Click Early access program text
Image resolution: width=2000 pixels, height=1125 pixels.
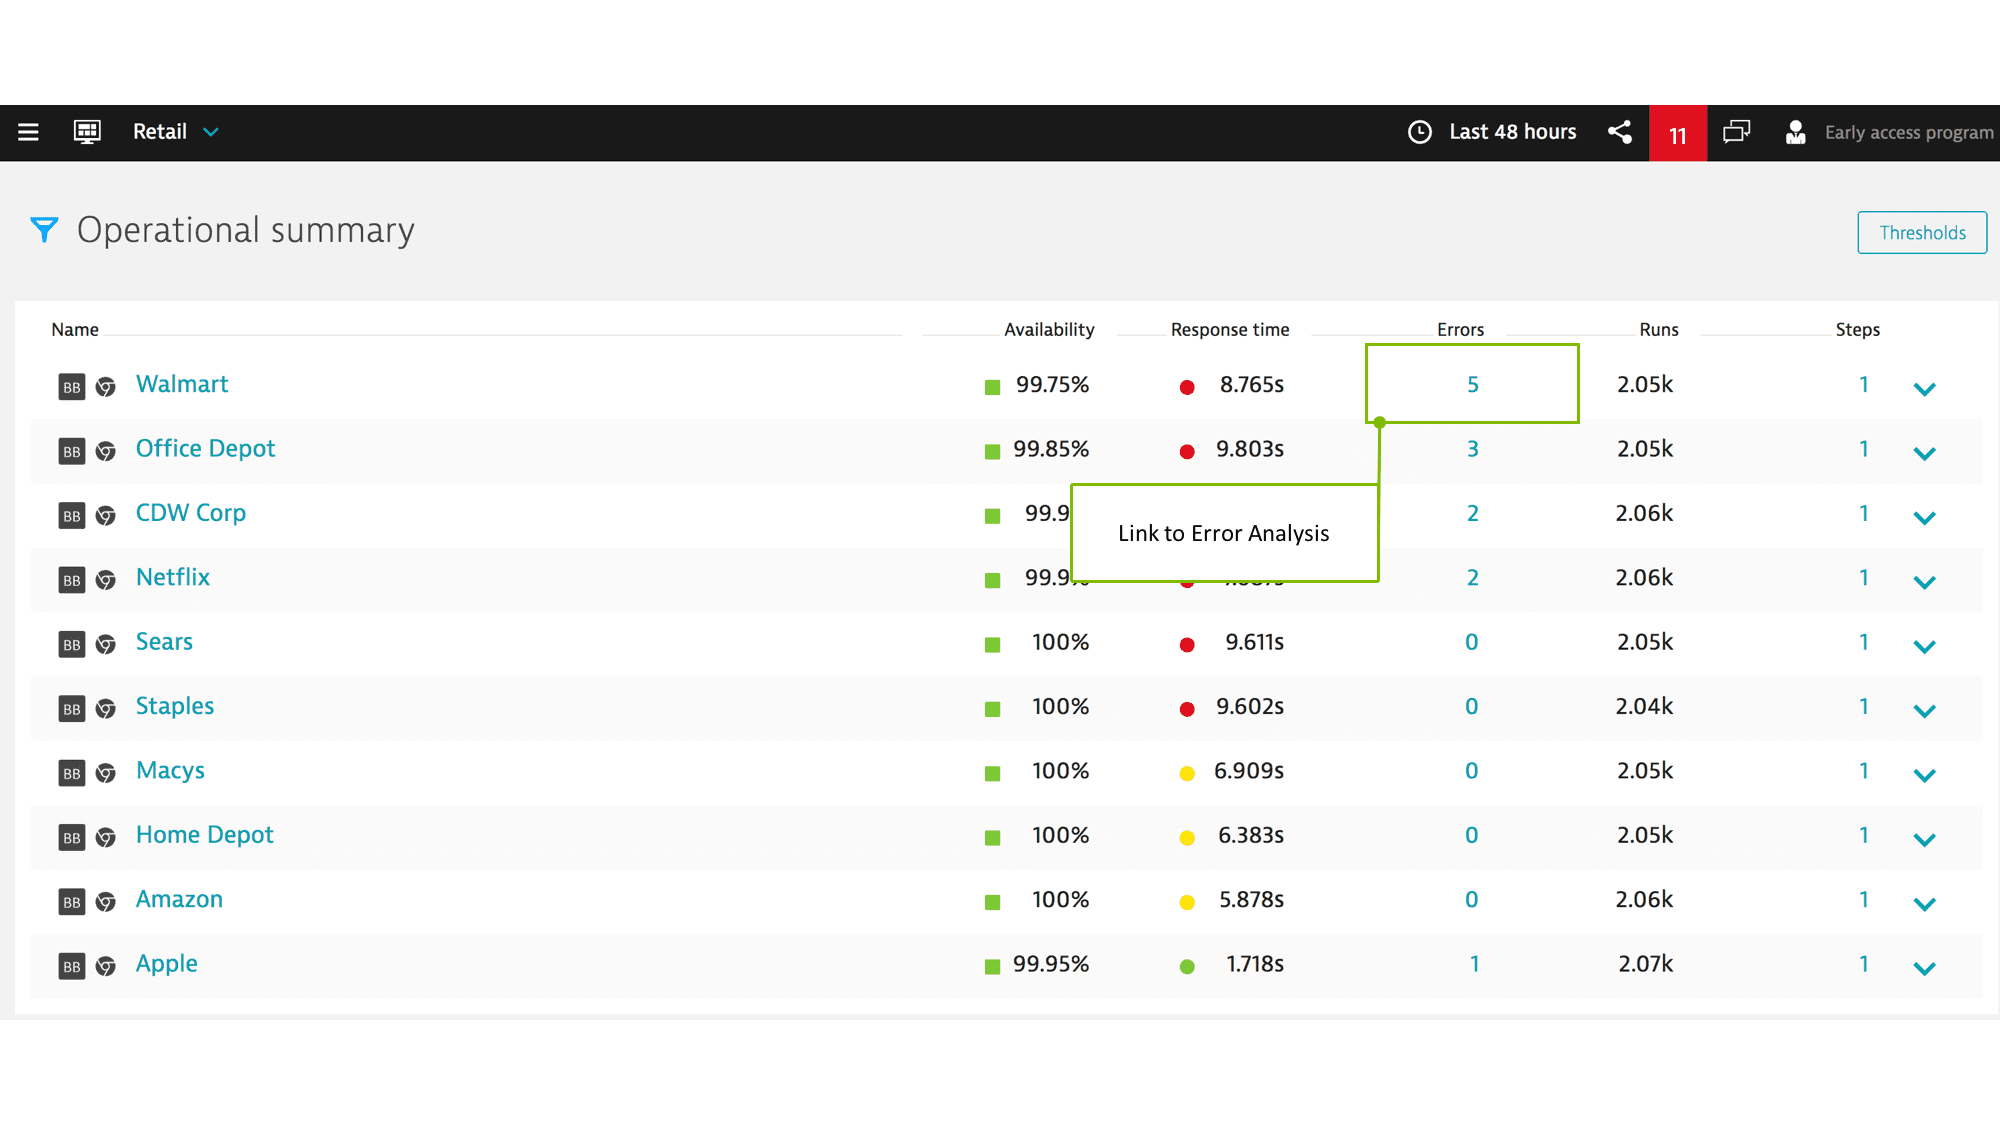(1909, 132)
